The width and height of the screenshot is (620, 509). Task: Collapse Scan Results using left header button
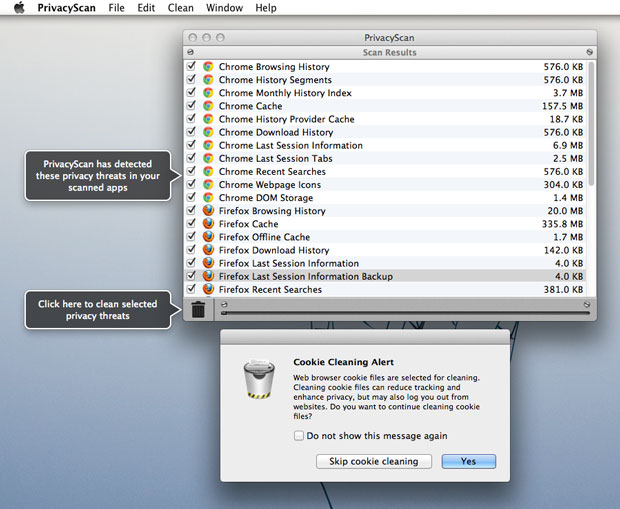190,52
